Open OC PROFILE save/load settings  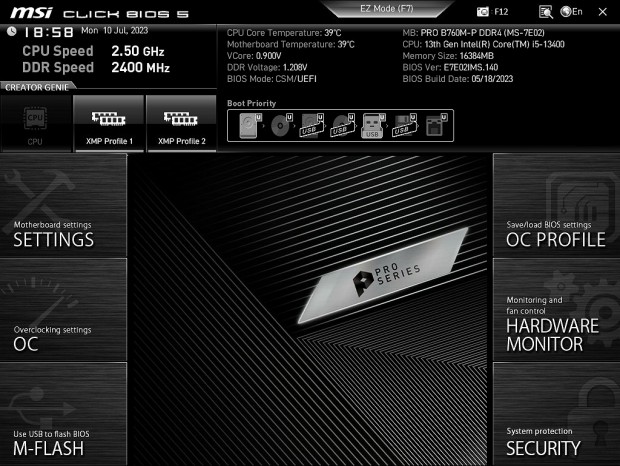[x=555, y=234]
